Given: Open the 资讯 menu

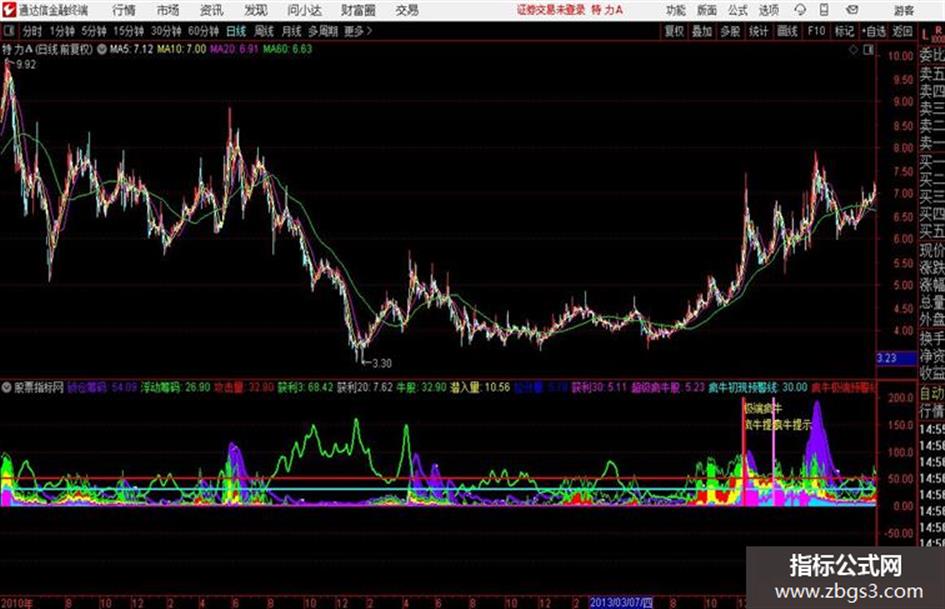Looking at the screenshot, I should (x=212, y=10).
